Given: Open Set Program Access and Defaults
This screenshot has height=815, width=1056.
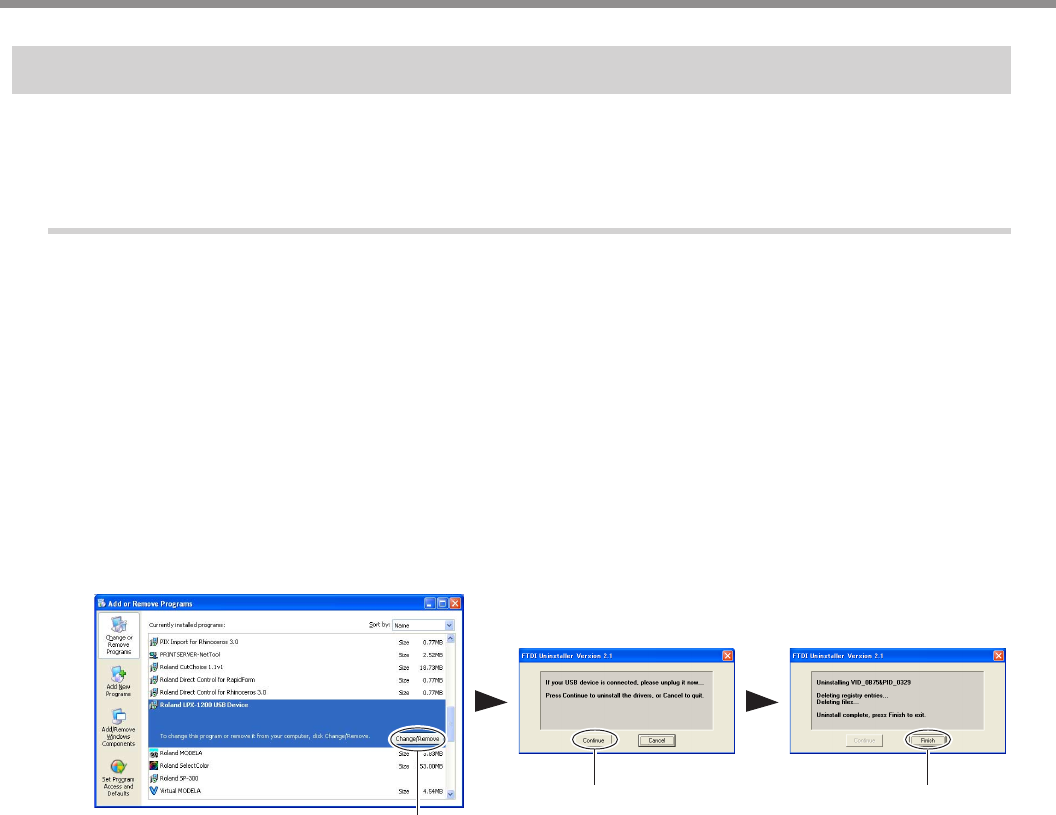Looking at the screenshot, I should (119, 778).
